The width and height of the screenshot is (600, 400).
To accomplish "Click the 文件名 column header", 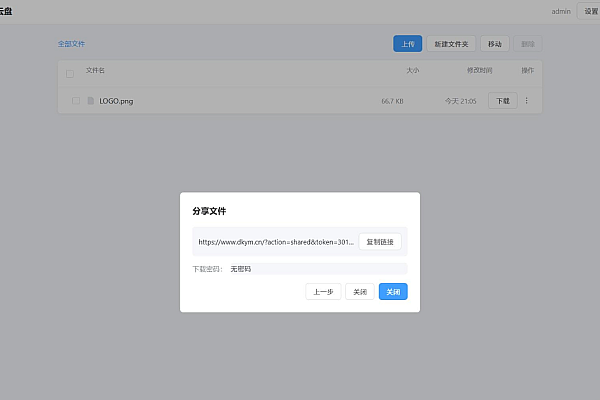I will [x=95, y=70].
